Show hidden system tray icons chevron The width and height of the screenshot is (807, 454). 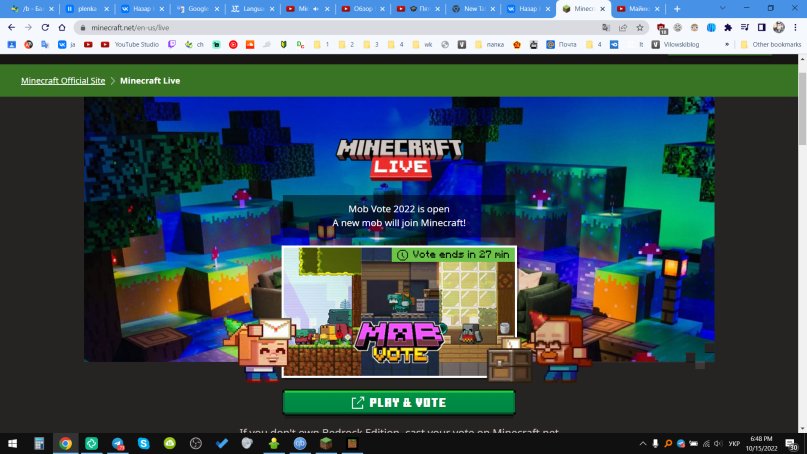click(x=642, y=443)
